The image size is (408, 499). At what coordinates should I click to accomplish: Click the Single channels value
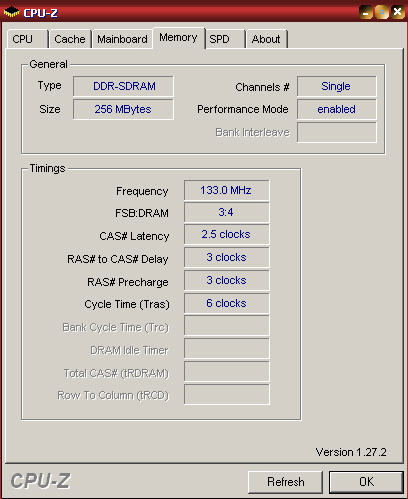click(x=337, y=86)
